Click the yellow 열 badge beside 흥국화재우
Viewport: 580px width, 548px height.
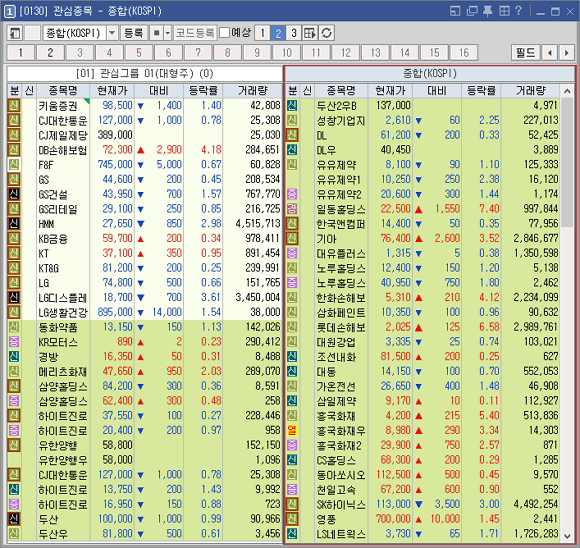click(292, 430)
